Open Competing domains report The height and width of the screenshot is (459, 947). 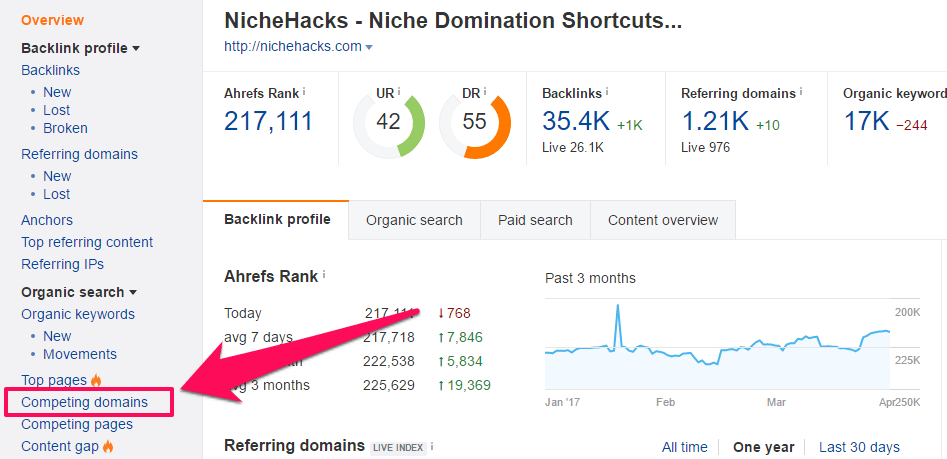84,402
